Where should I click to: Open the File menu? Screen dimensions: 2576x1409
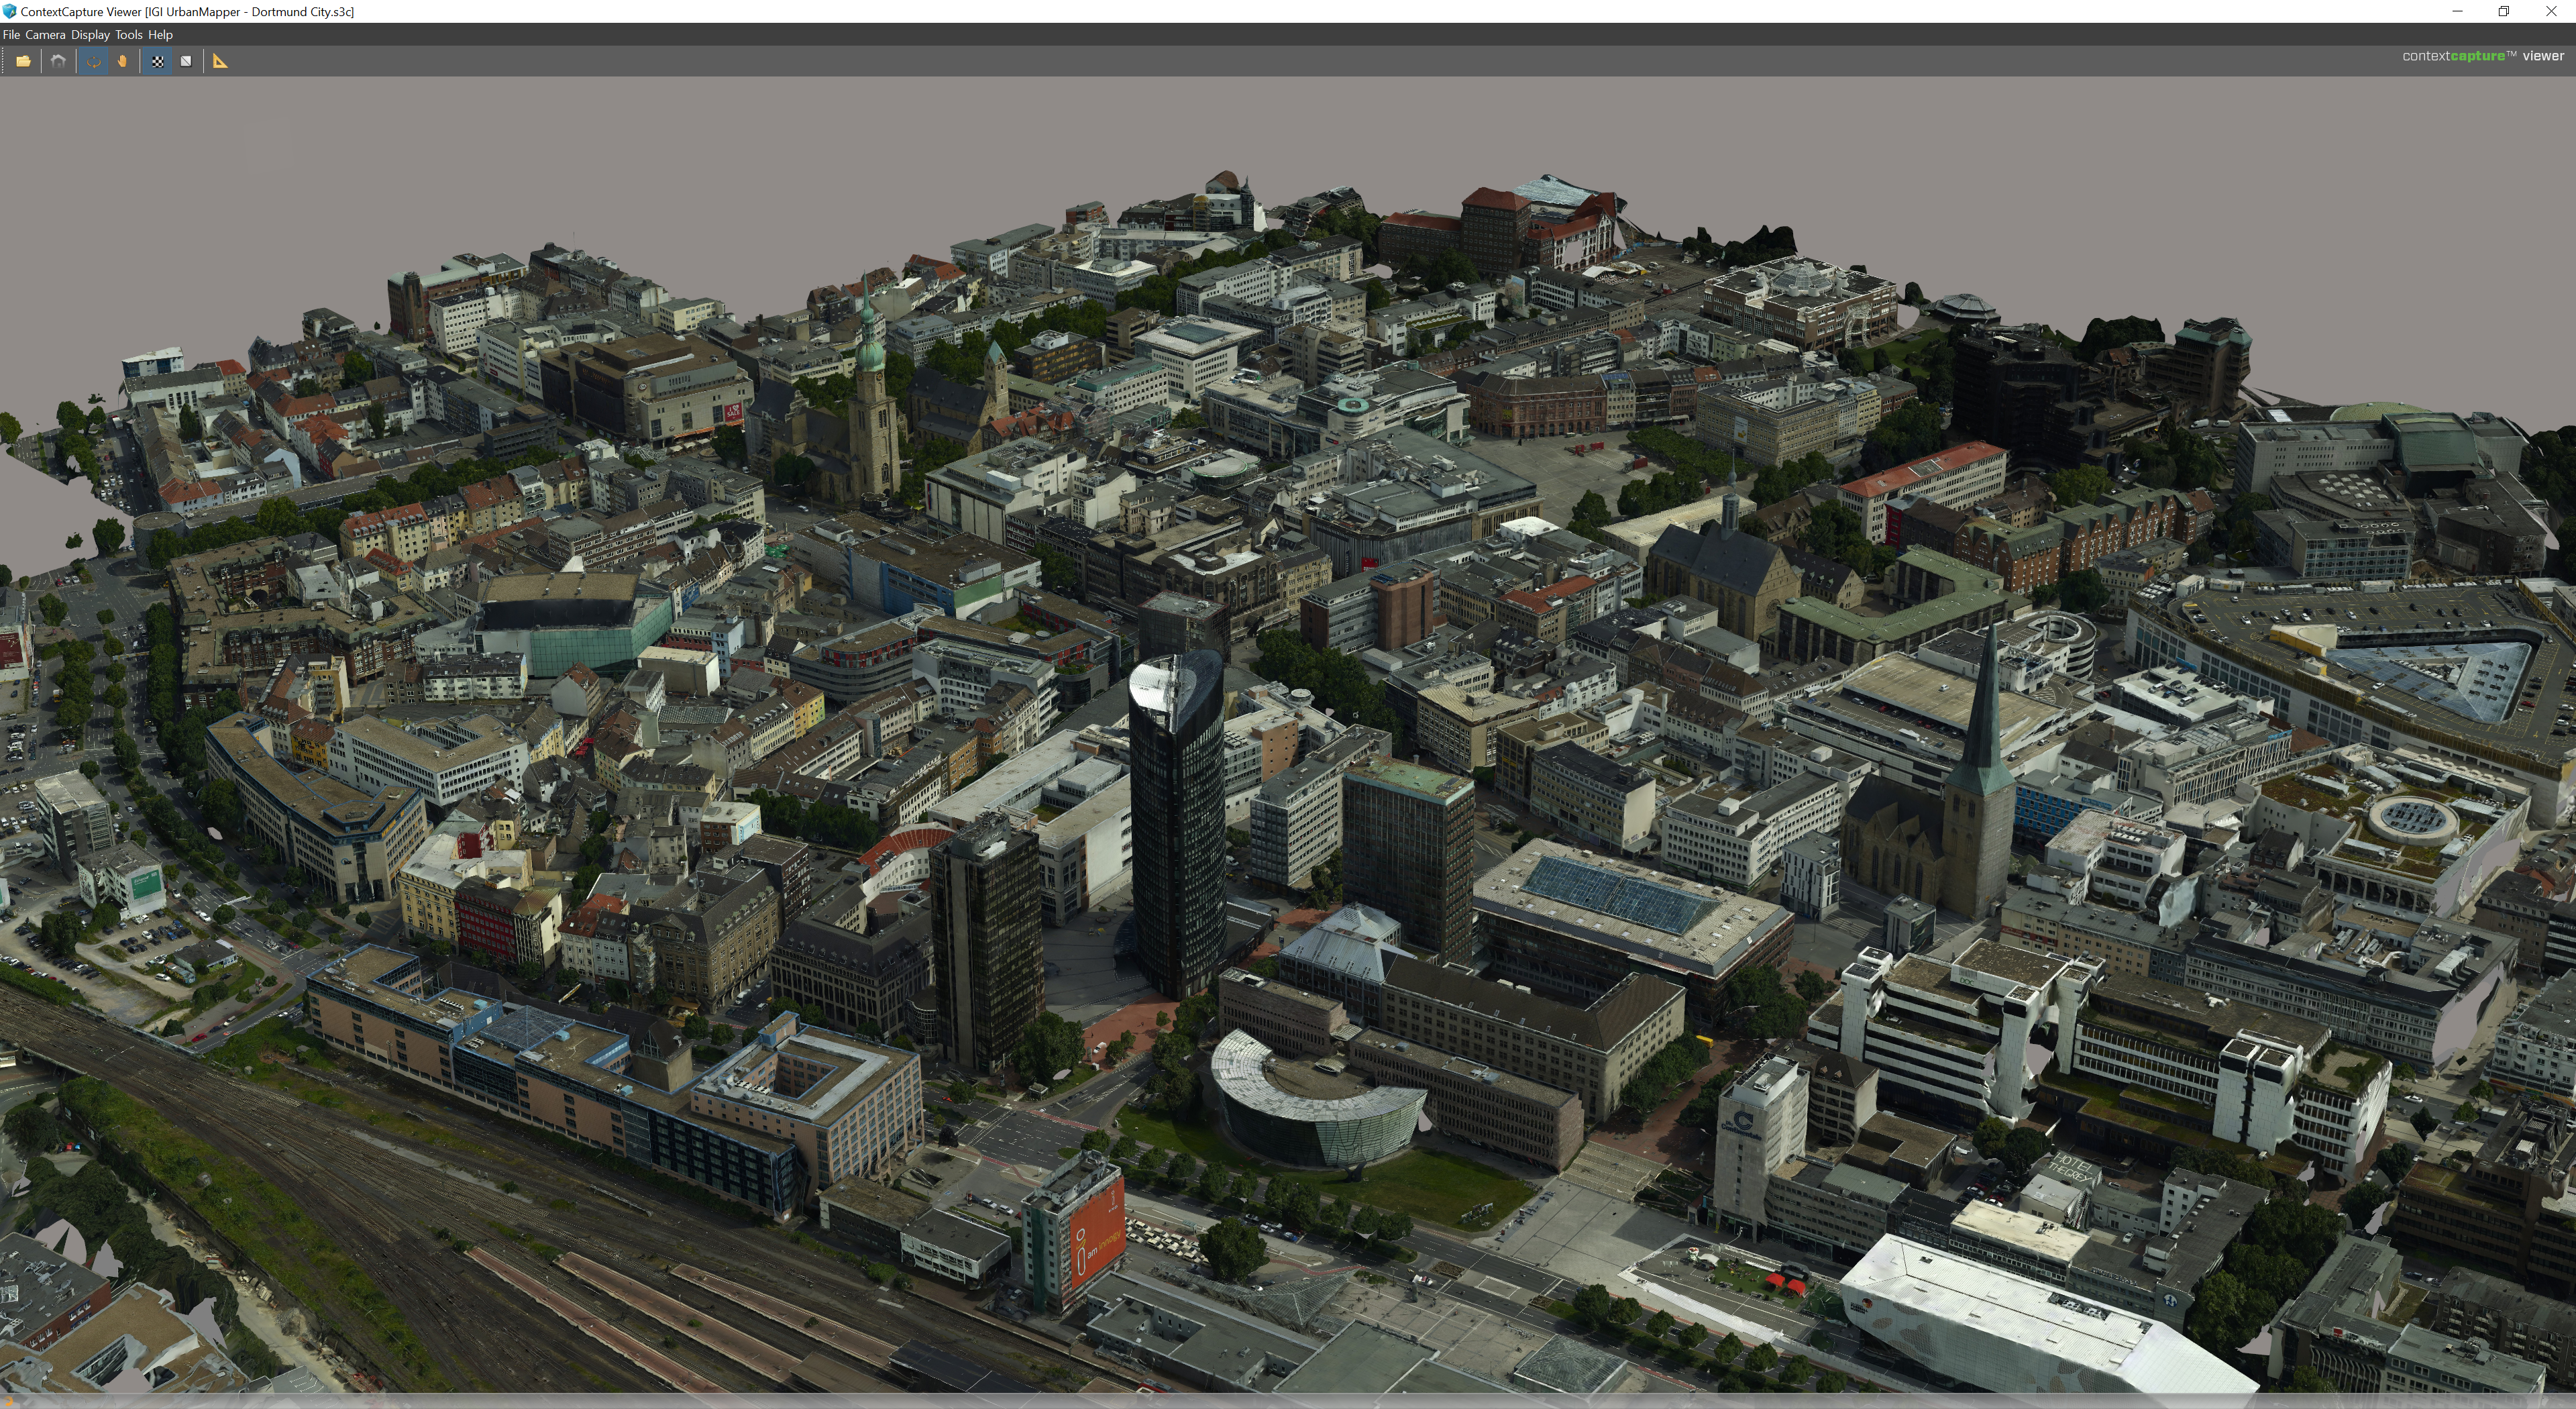(x=11, y=34)
